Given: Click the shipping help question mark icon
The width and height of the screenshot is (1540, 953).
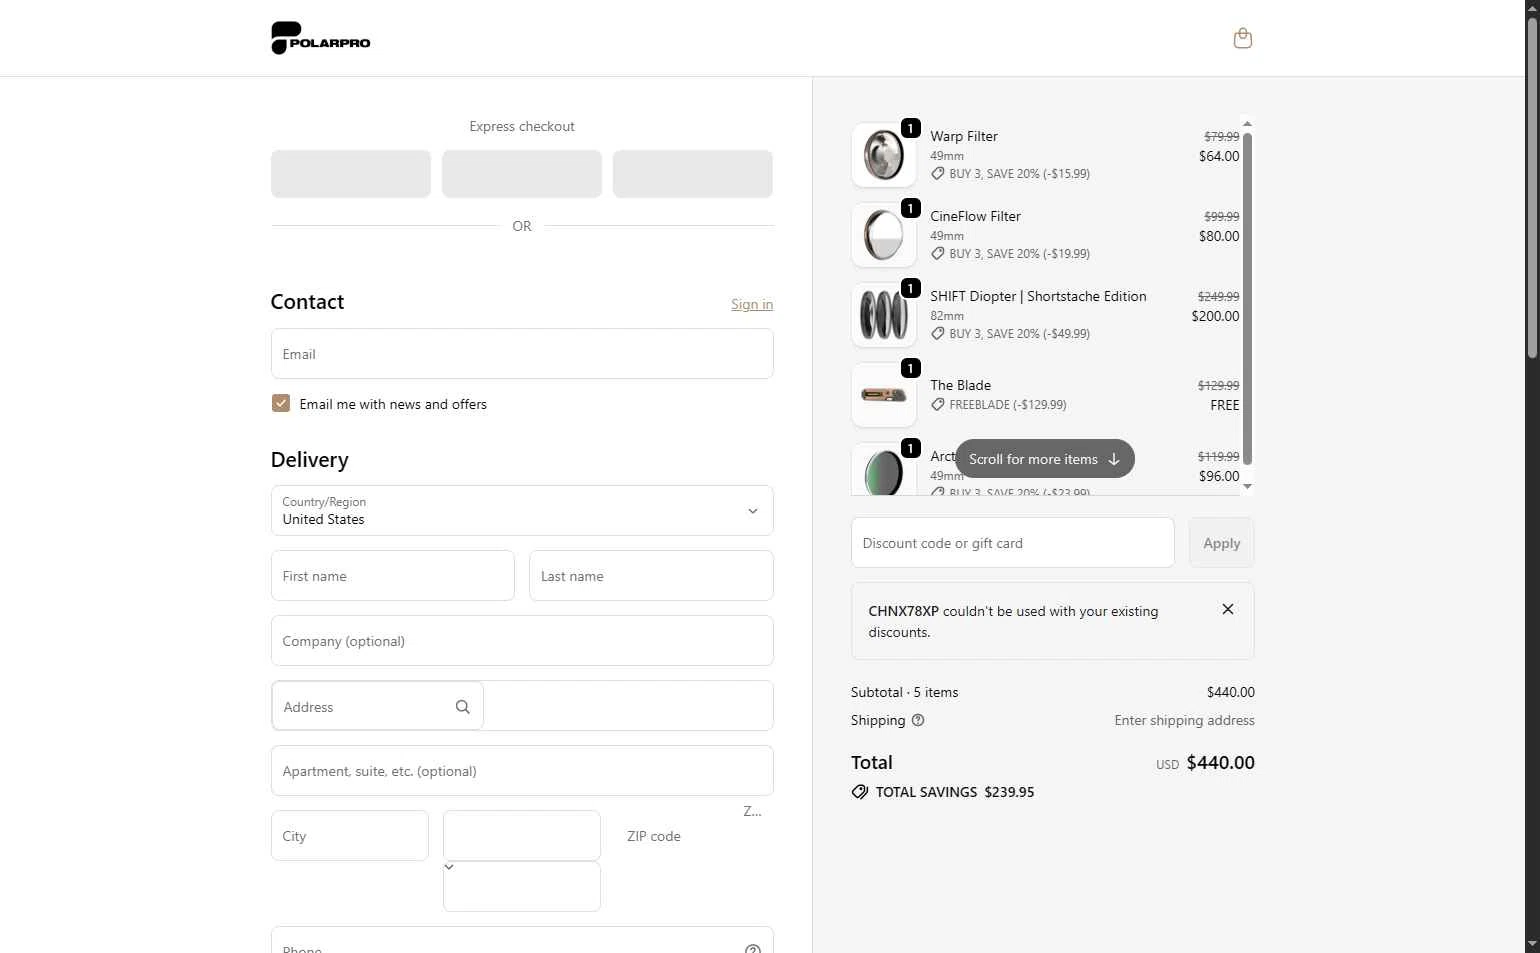Looking at the screenshot, I should (918, 720).
